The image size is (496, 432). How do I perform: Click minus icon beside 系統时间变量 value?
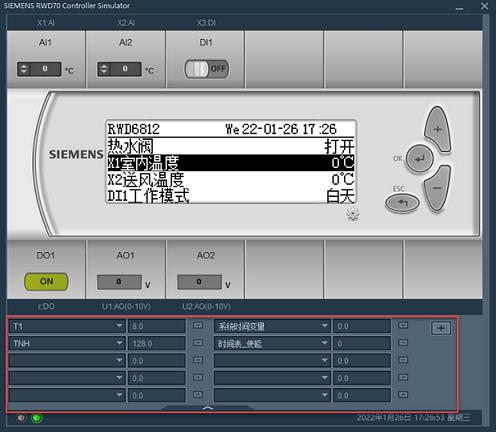[x=403, y=325]
